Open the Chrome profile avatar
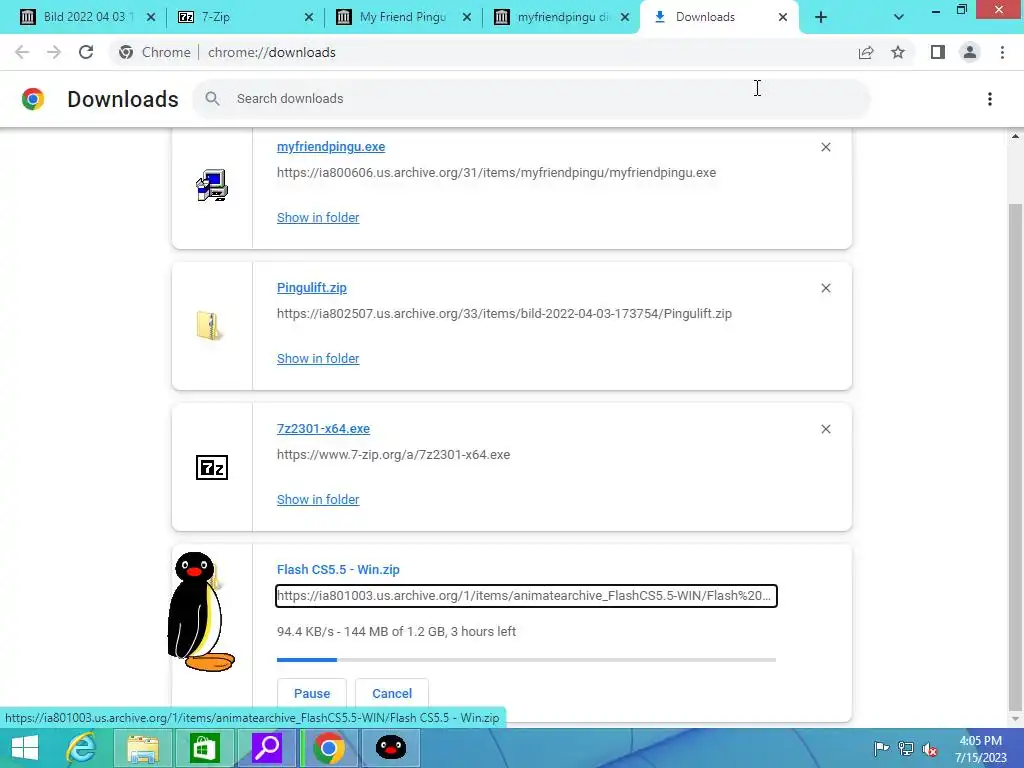Image resolution: width=1024 pixels, height=768 pixels. [x=970, y=52]
